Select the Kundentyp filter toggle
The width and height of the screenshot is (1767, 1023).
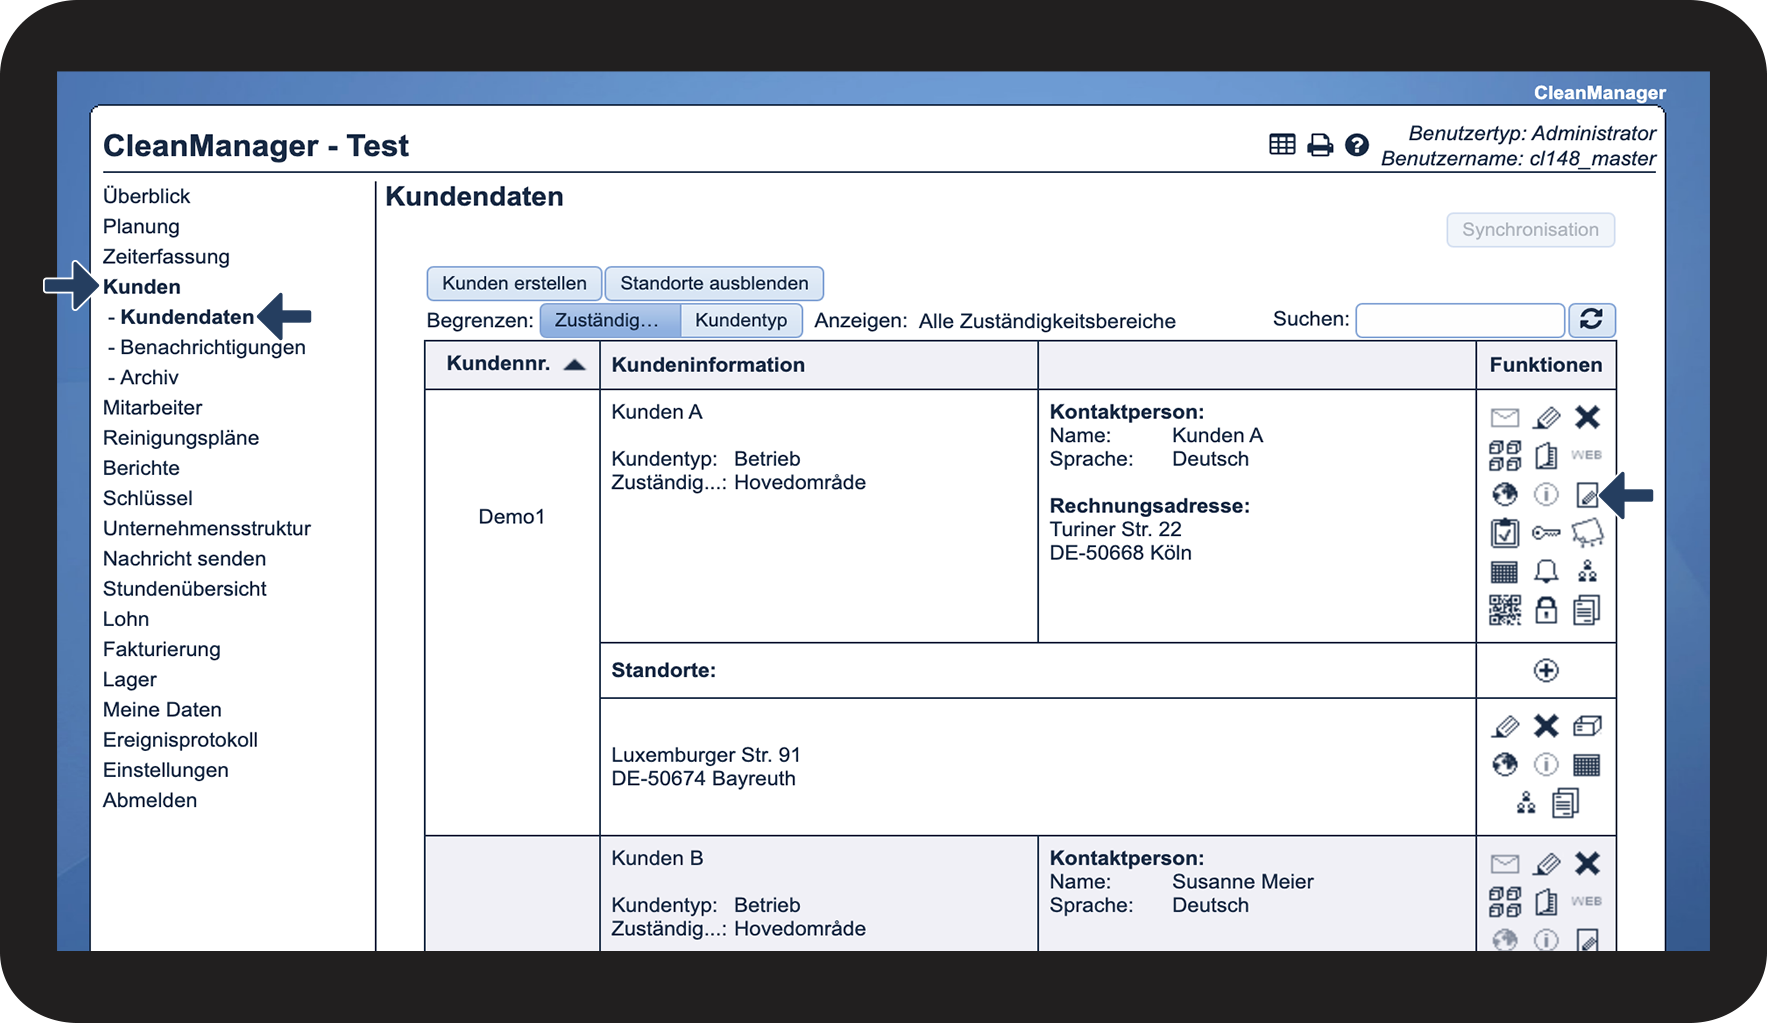pos(741,320)
